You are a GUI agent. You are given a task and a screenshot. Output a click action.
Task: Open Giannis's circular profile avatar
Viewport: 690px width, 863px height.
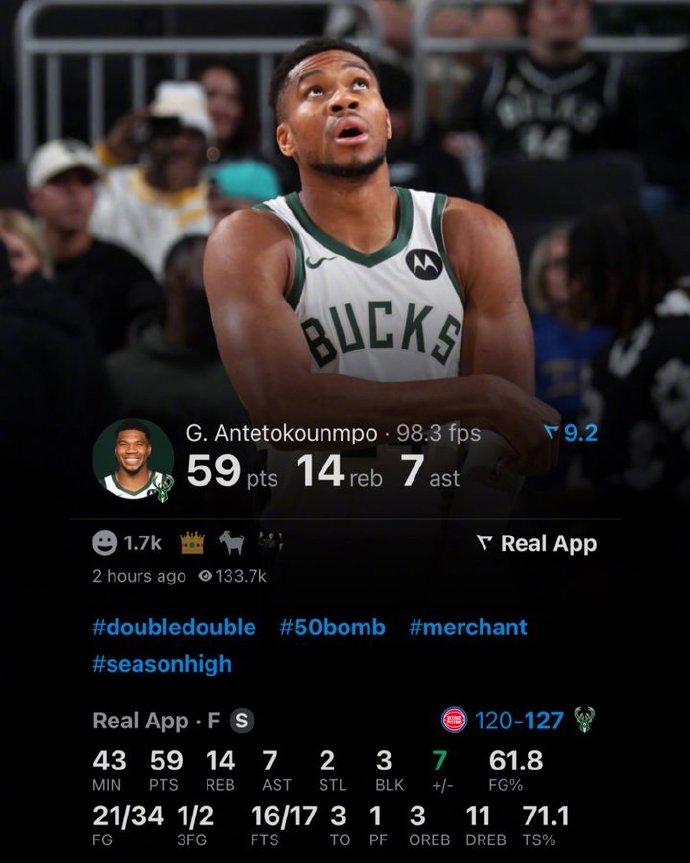pos(133,460)
